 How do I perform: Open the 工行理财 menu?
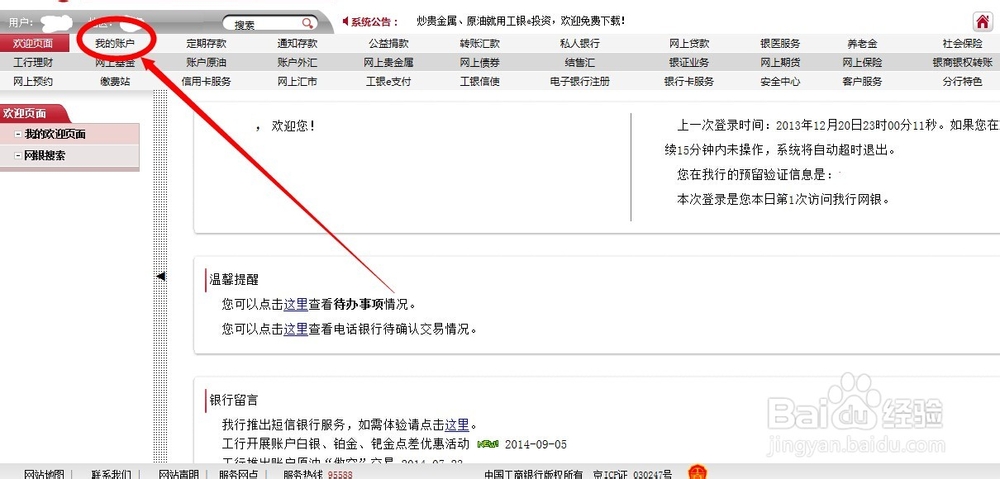(33, 63)
